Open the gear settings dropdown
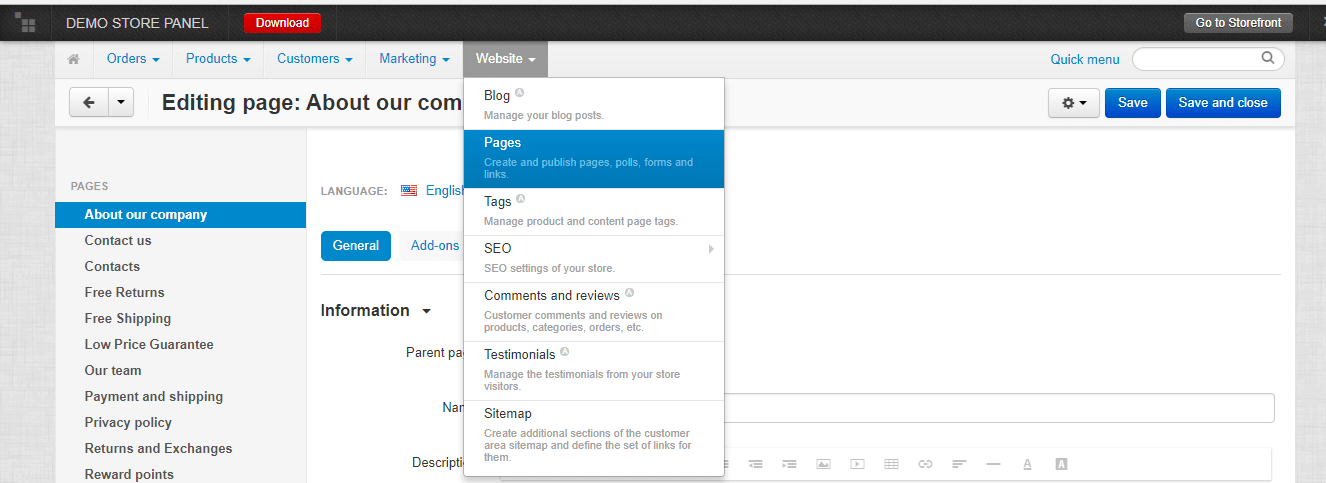 tap(1074, 103)
